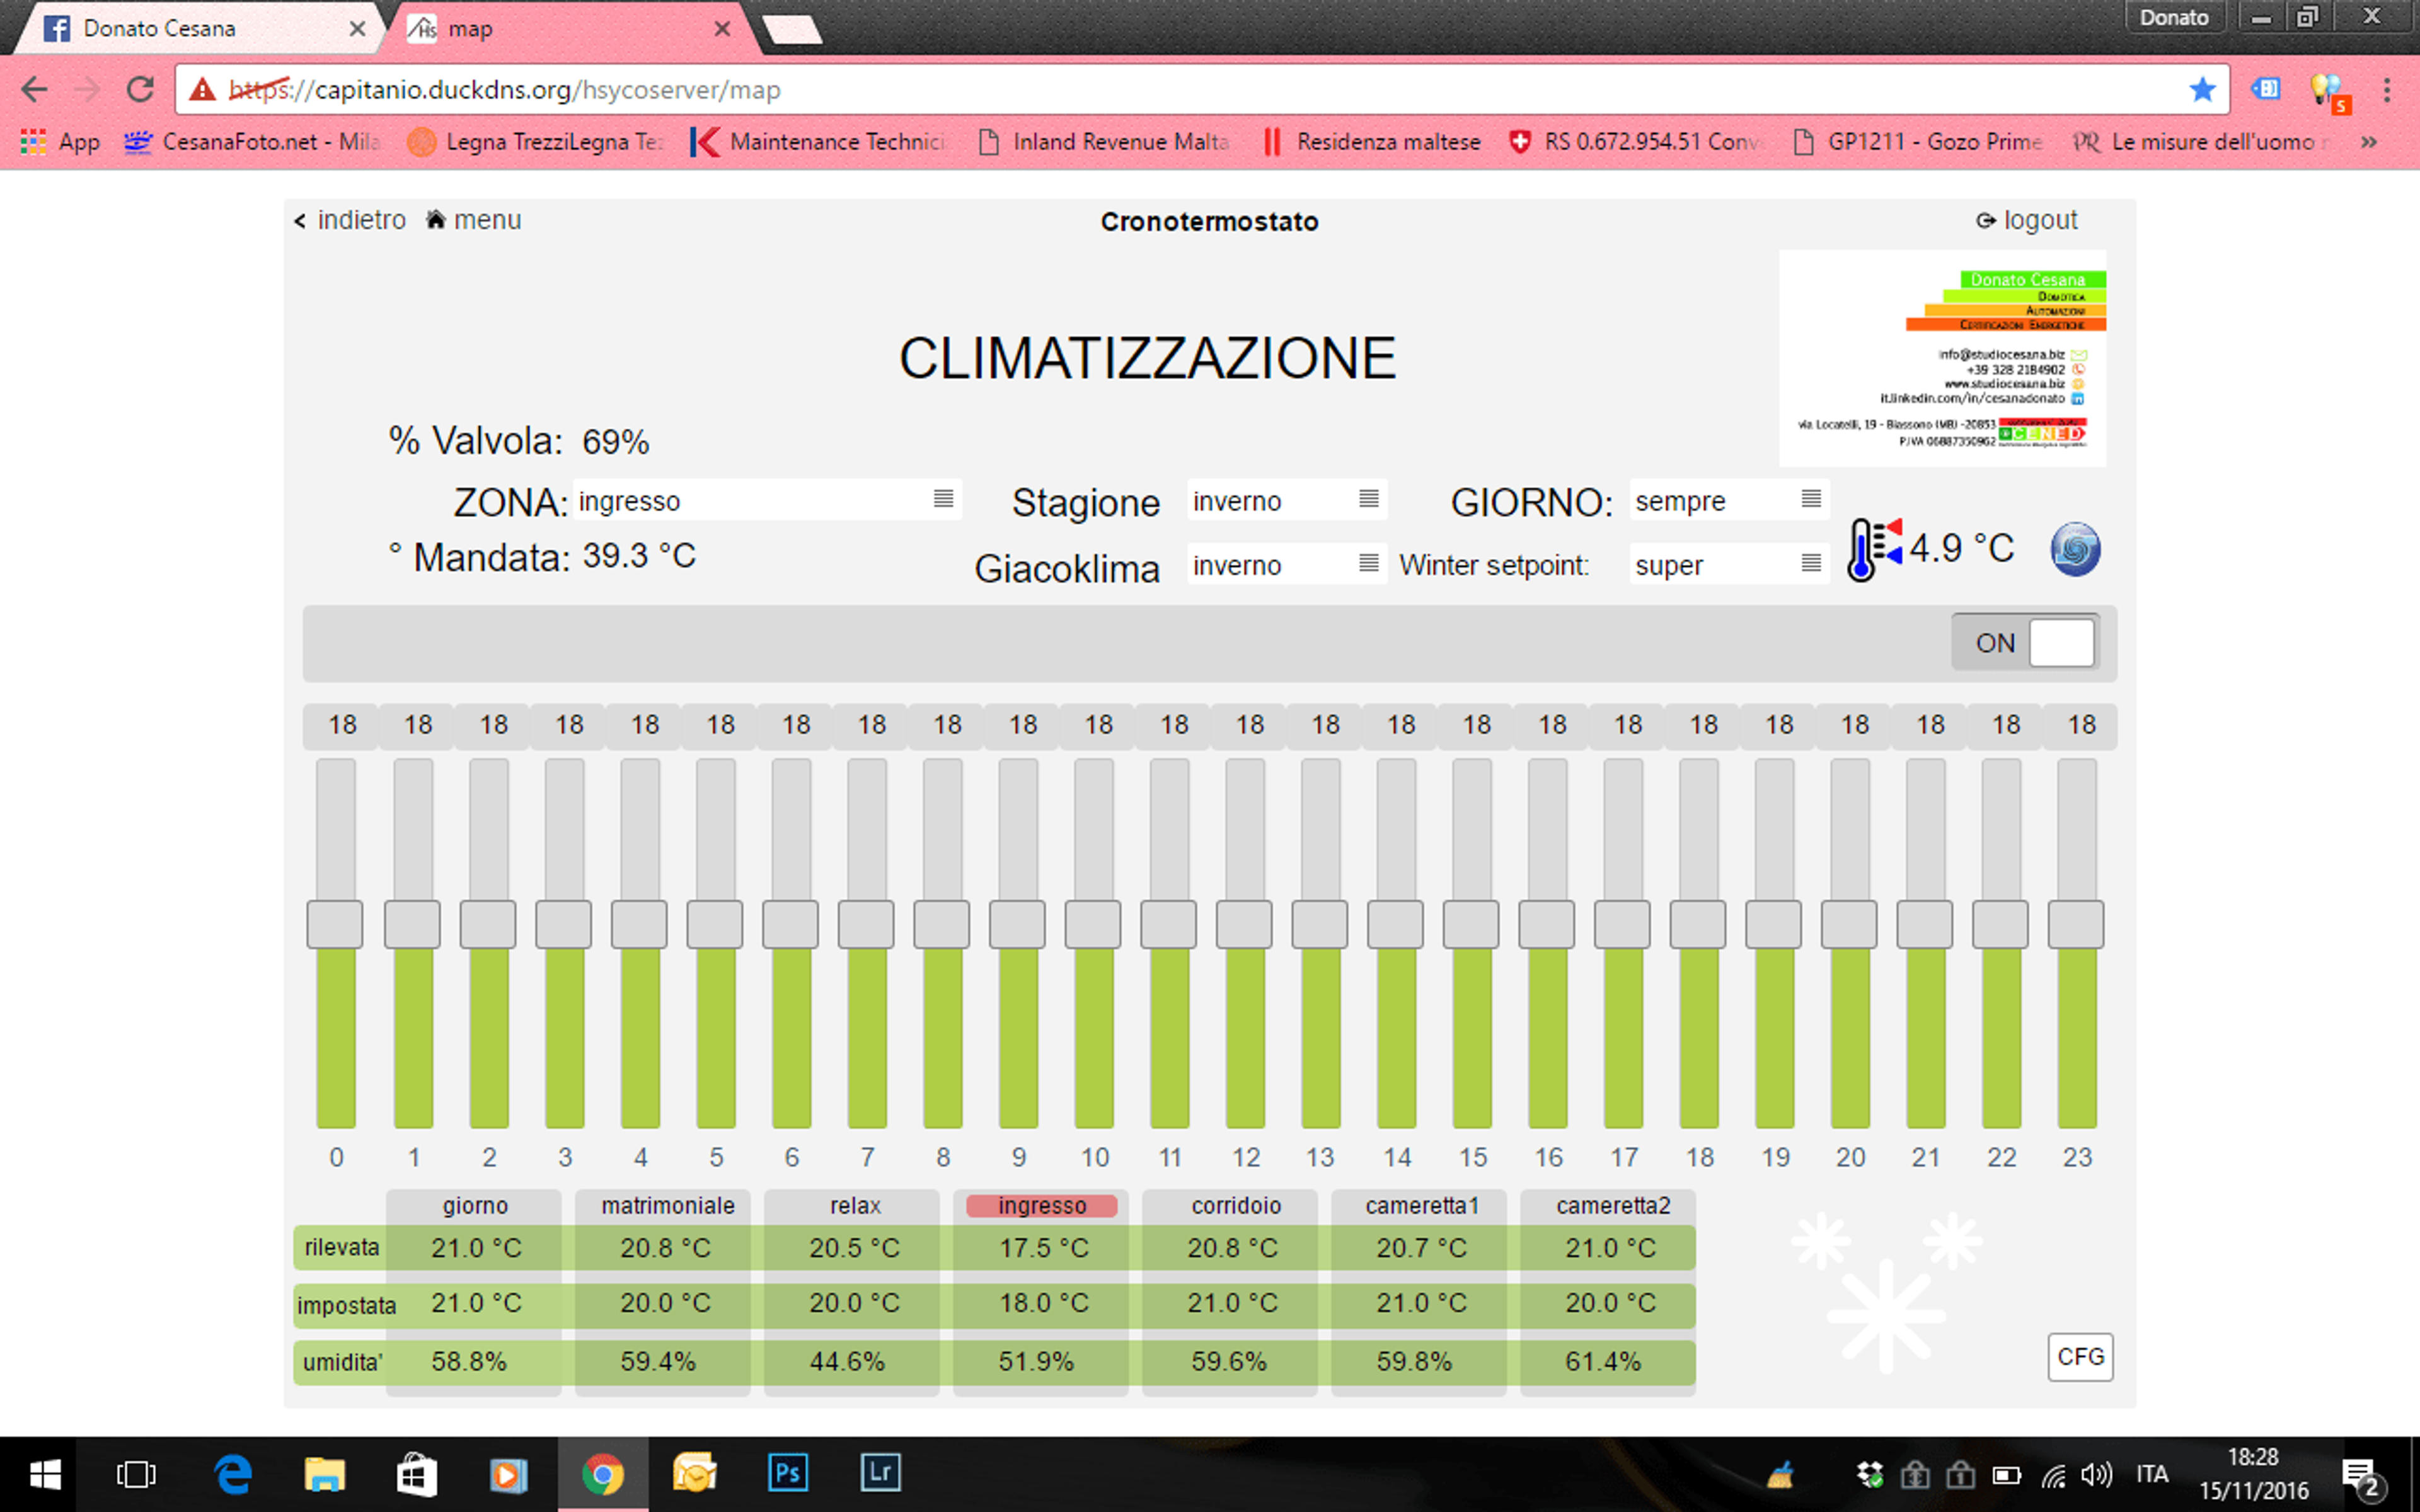Viewport: 2420px width, 1512px height.
Task: Click the snowflake winter icon
Action: coord(1885,1290)
